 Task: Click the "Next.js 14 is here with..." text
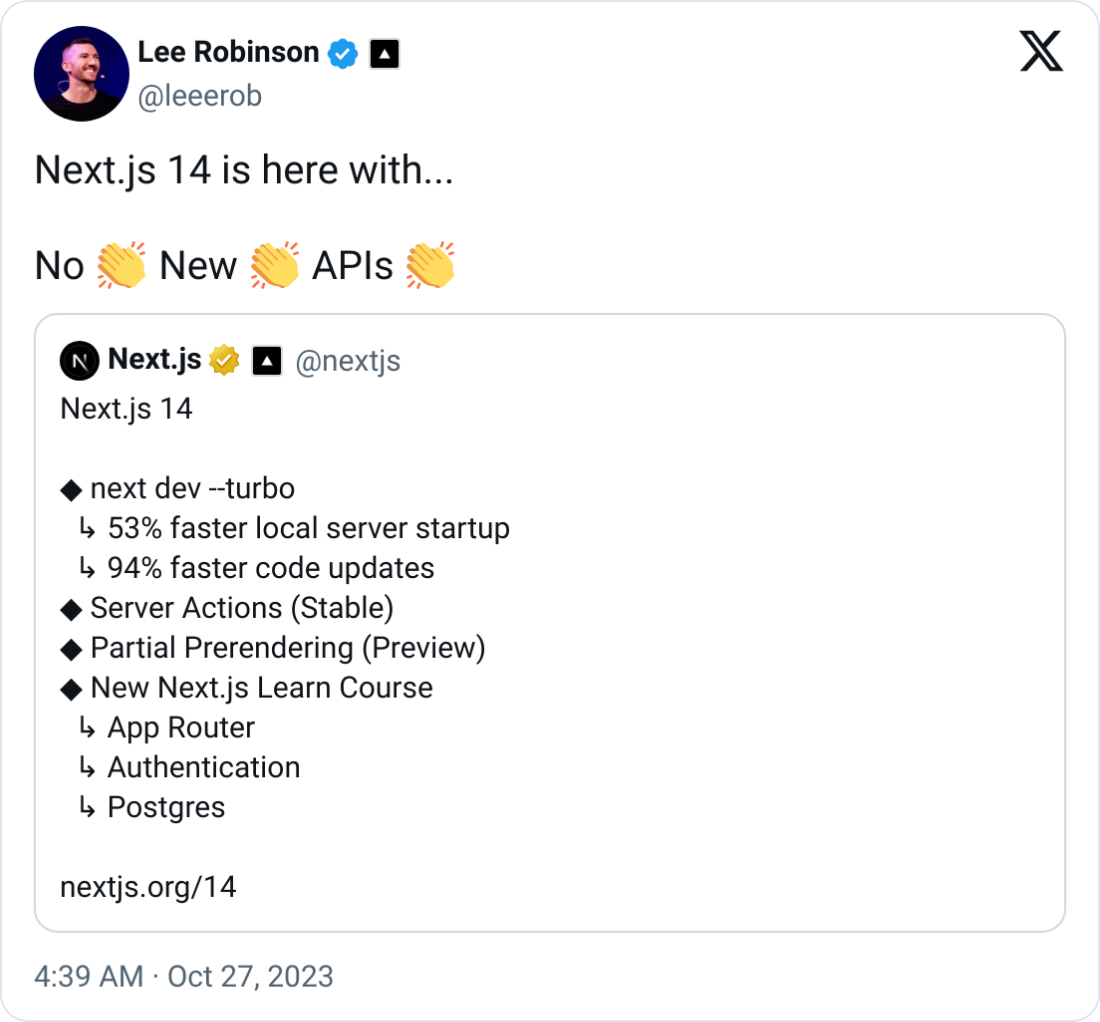(244, 171)
